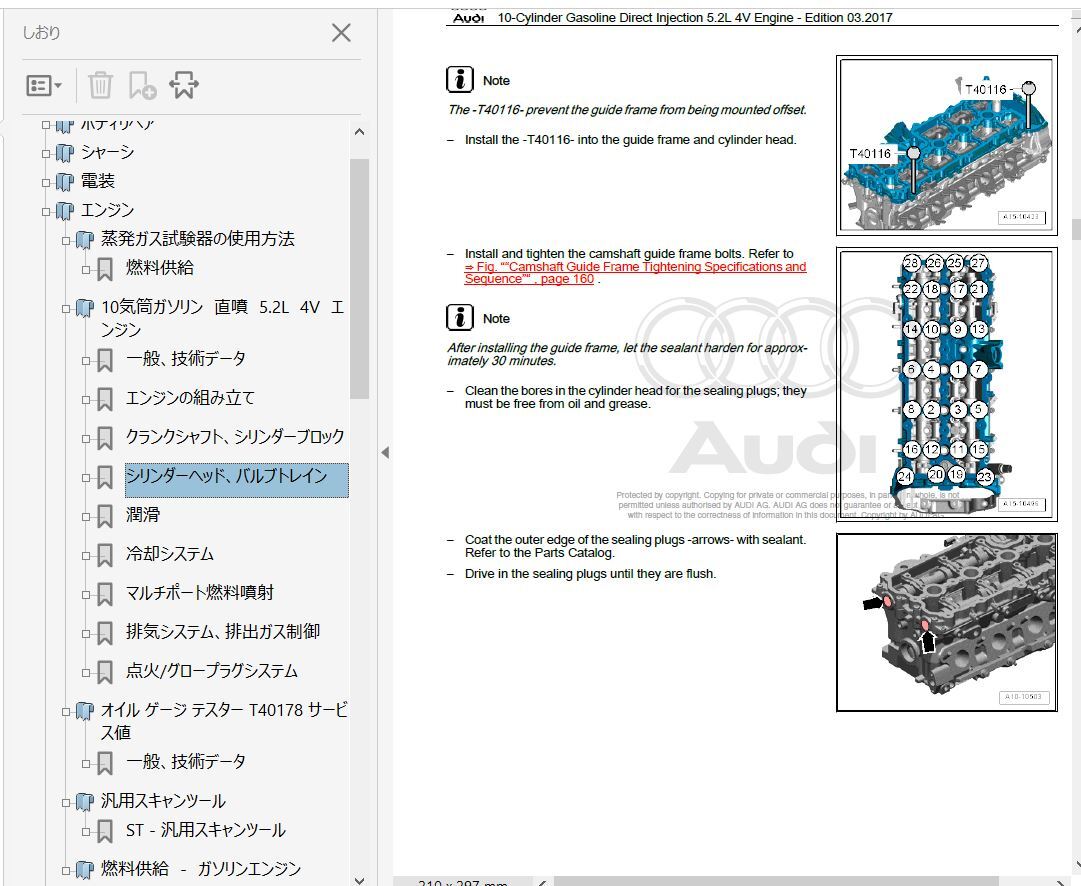Go to the マルチポート燃料噴射 bookmark
Viewport: 1081px width, 886px height.
200,592
